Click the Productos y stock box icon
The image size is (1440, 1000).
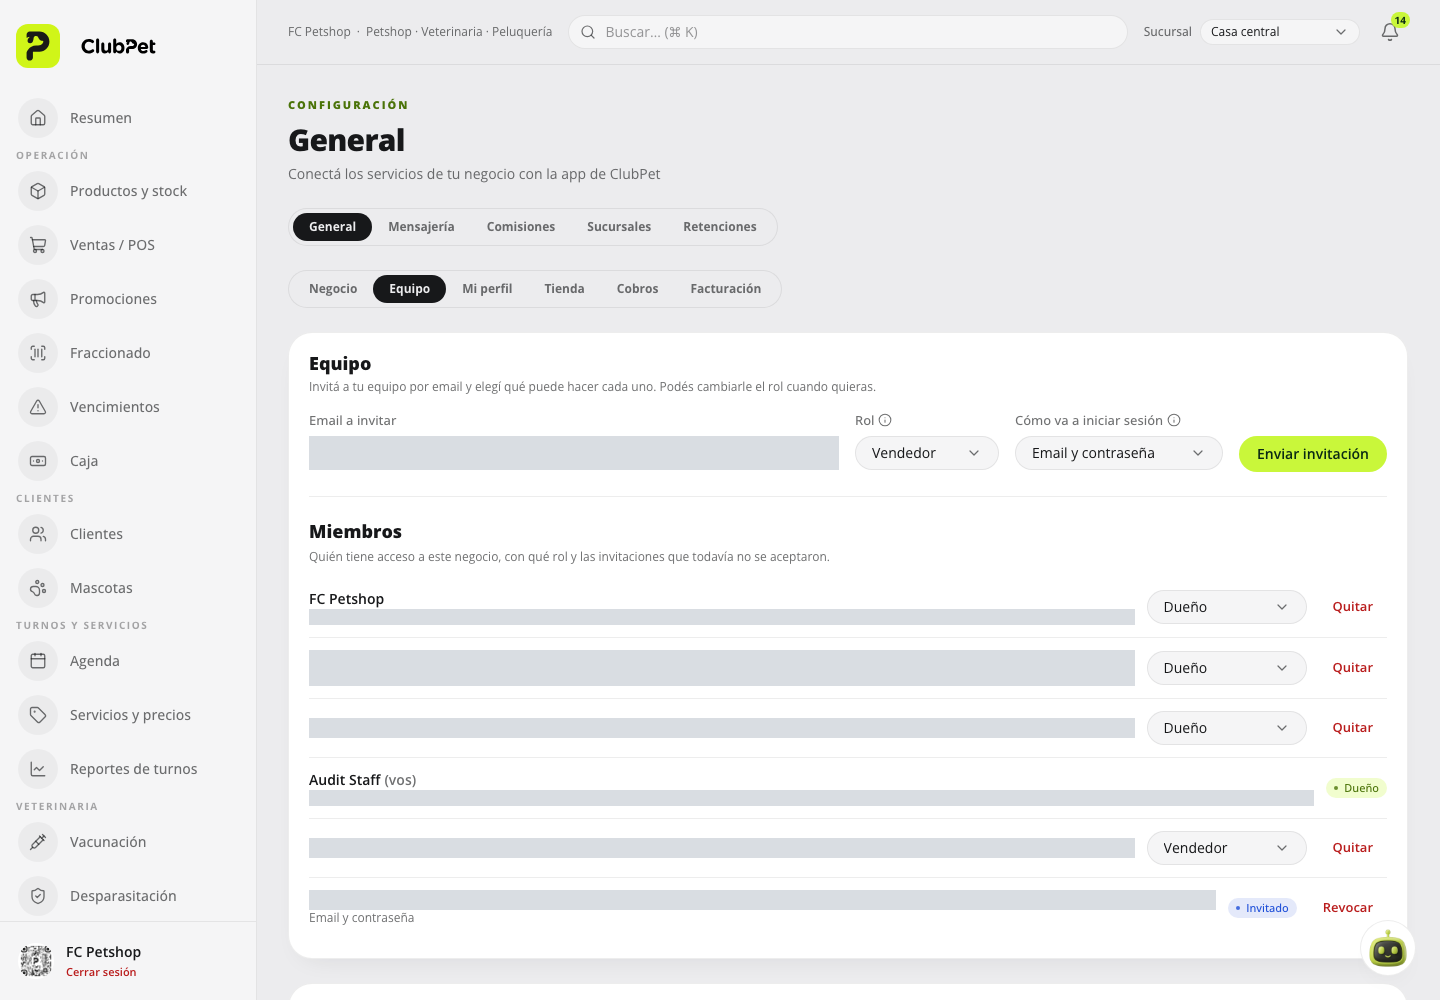[x=38, y=191]
